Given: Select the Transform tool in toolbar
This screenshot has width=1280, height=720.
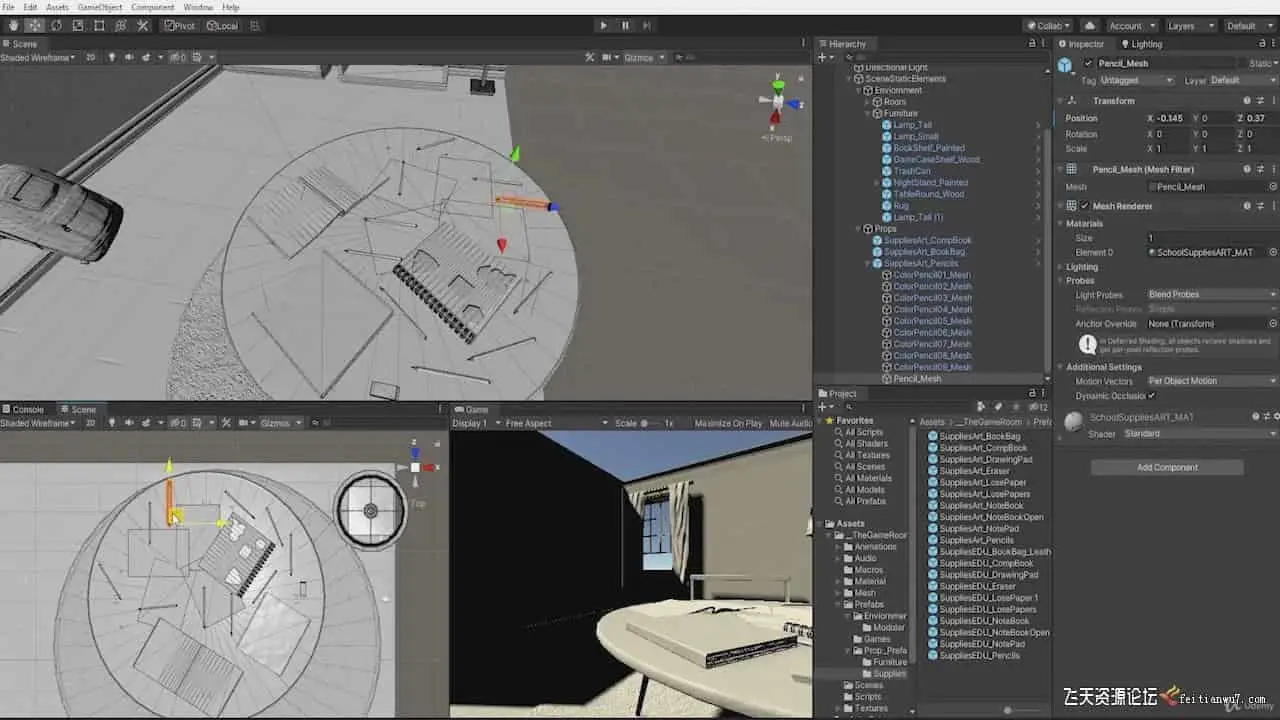Looking at the screenshot, I should 120,25.
